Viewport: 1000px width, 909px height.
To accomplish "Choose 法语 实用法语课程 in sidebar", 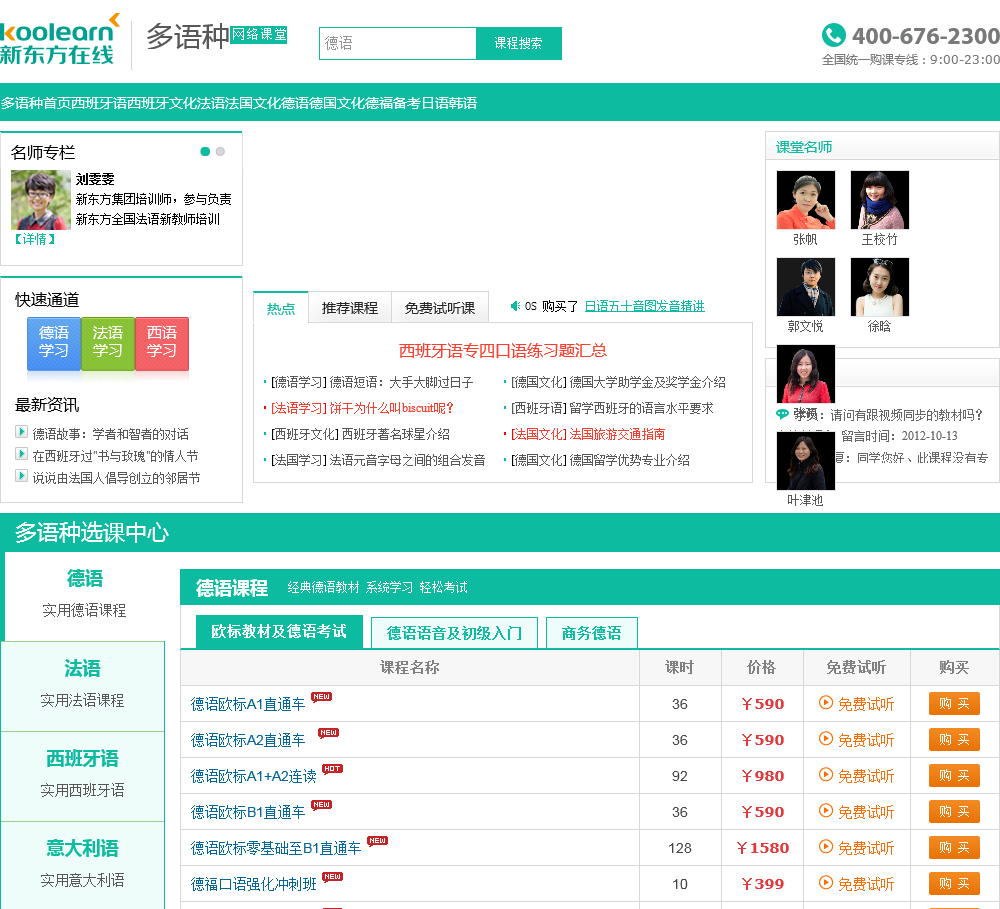I will tap(83, 684).
